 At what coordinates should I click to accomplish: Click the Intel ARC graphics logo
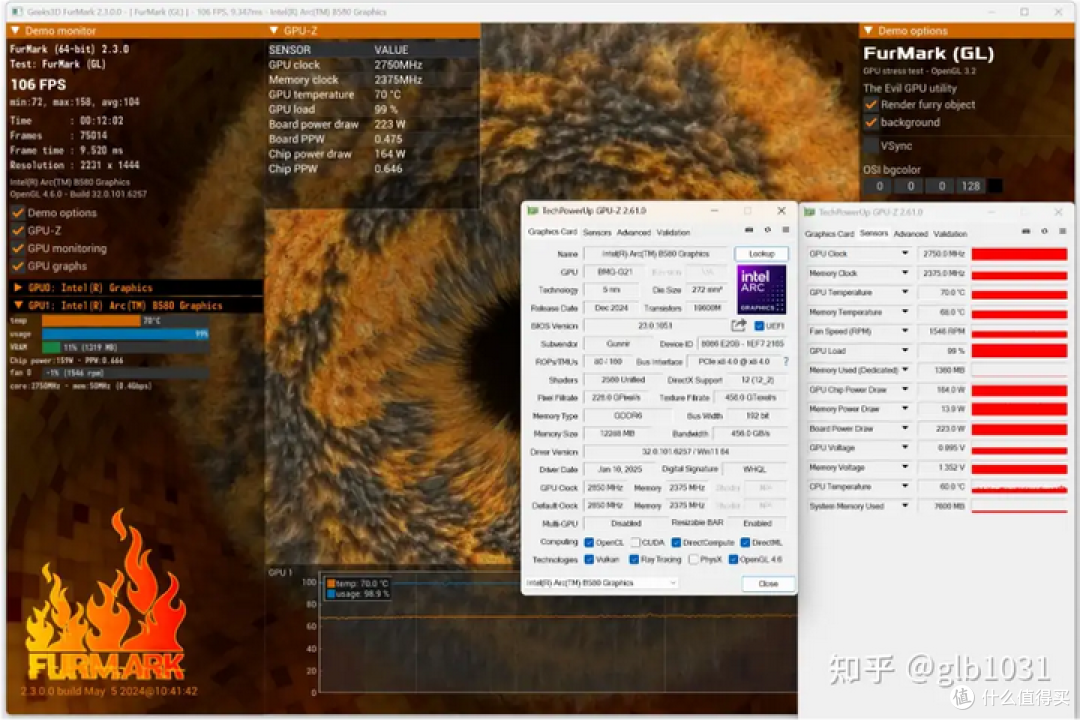click(761, 289)
